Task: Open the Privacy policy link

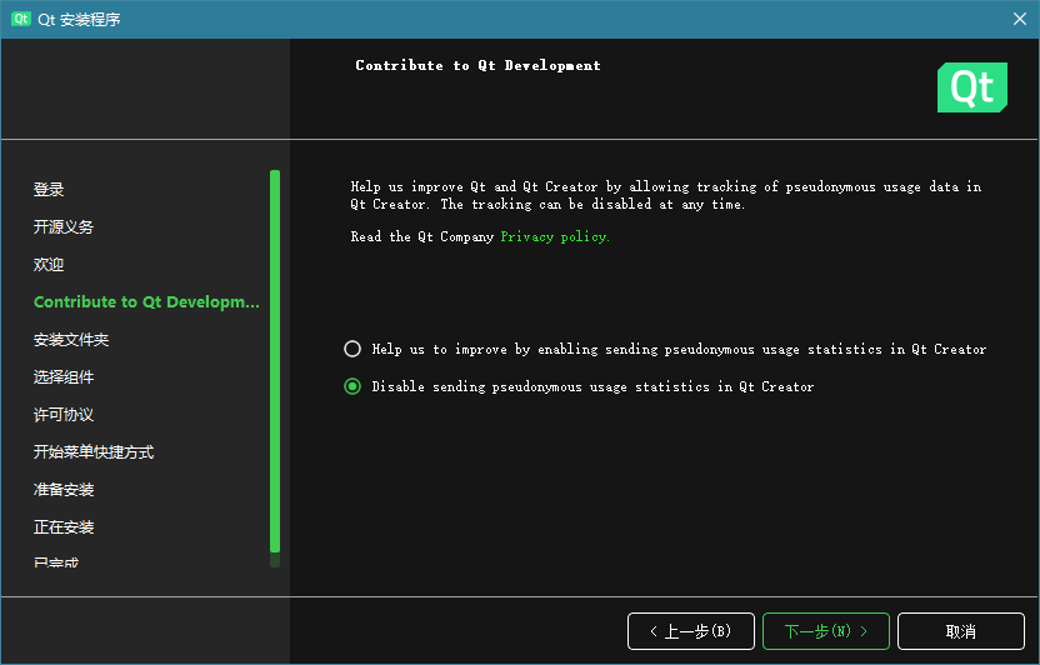Action: click(x=554, y=237)
